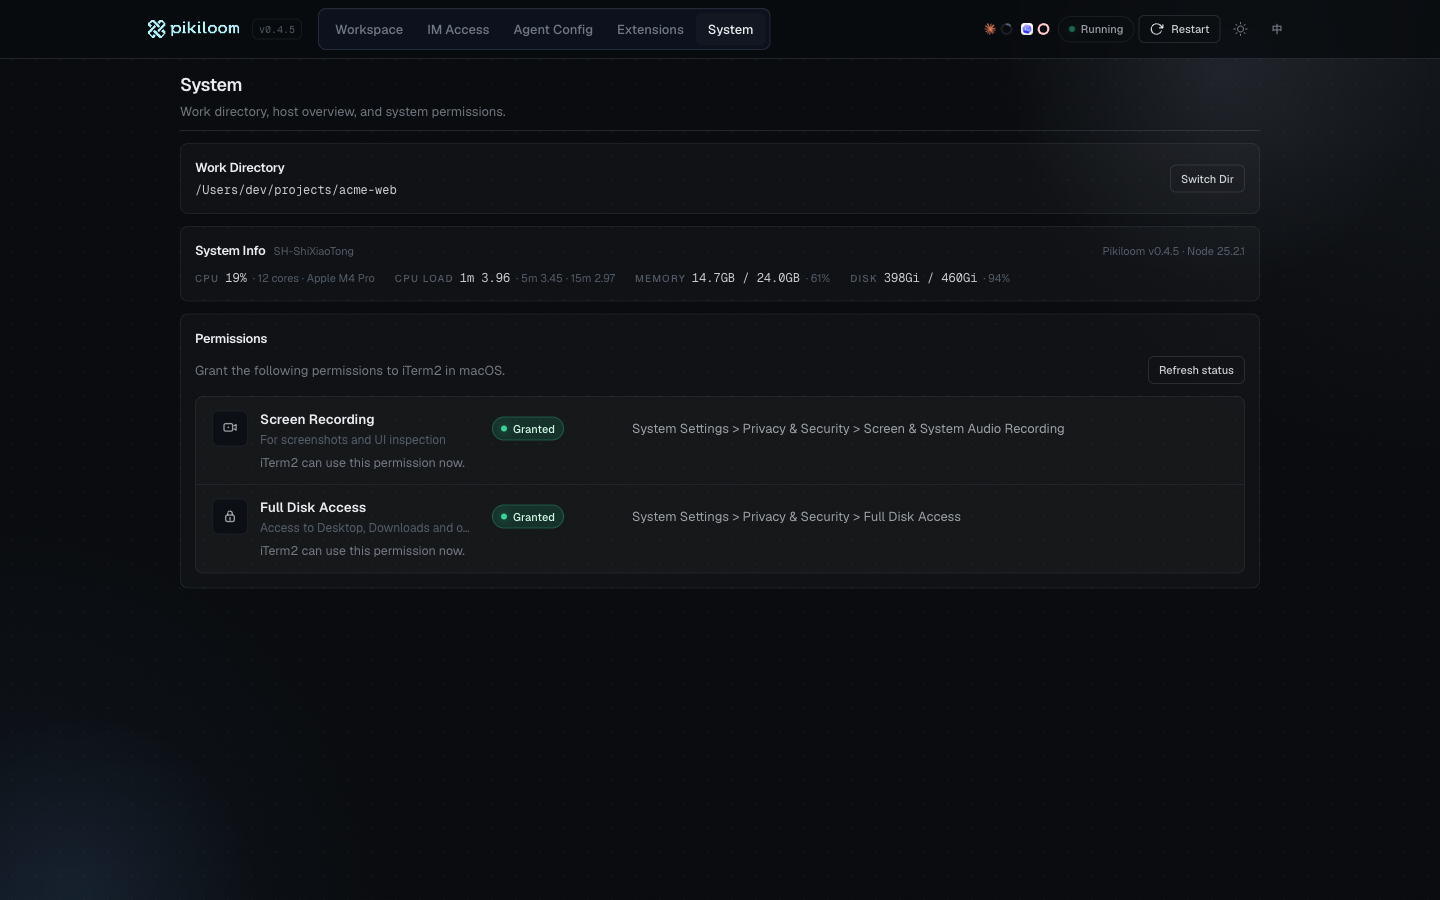Click the CPU 19% value
This screenshot has width=1440, height=900.
pyautogui.click(x=236, y=278)
